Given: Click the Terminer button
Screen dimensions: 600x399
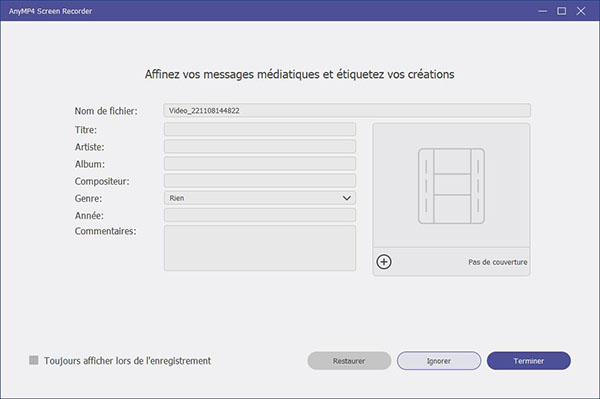Looking at the screenshot, I should coord(528,361).
